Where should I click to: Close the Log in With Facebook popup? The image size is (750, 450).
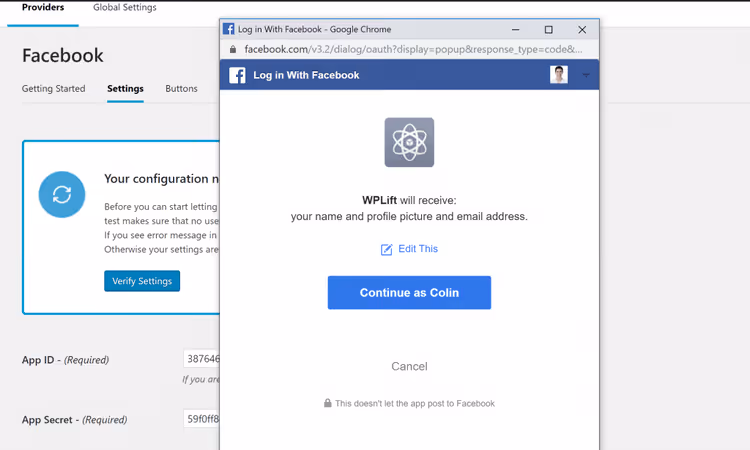[x=582, y=30]
